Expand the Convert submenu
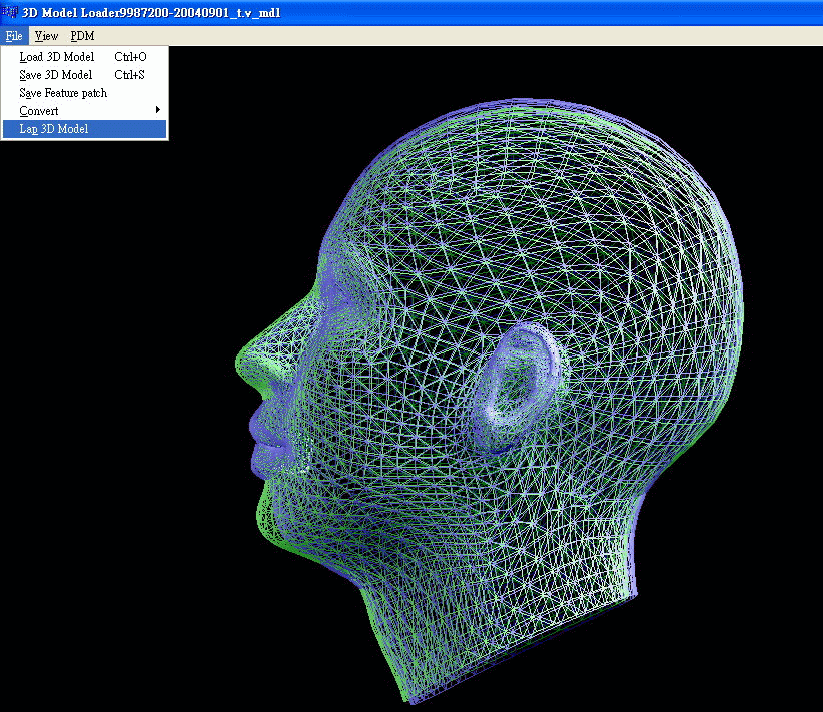 [x=39, y=111]
